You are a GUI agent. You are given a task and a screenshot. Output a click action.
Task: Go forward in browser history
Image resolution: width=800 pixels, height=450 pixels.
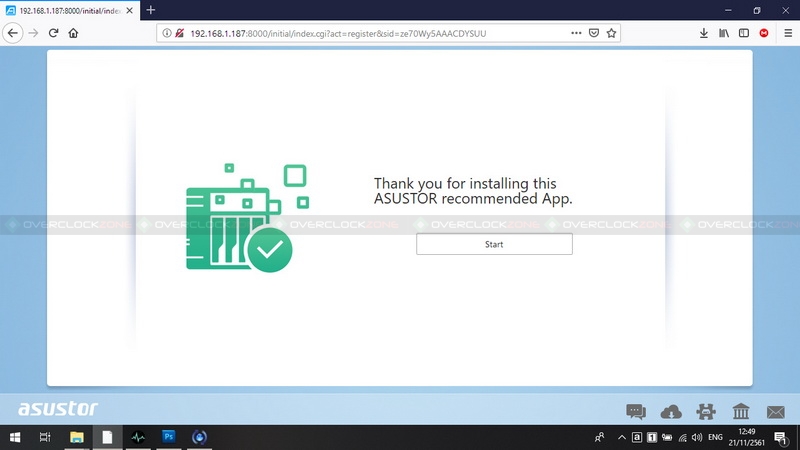(34, 33)
